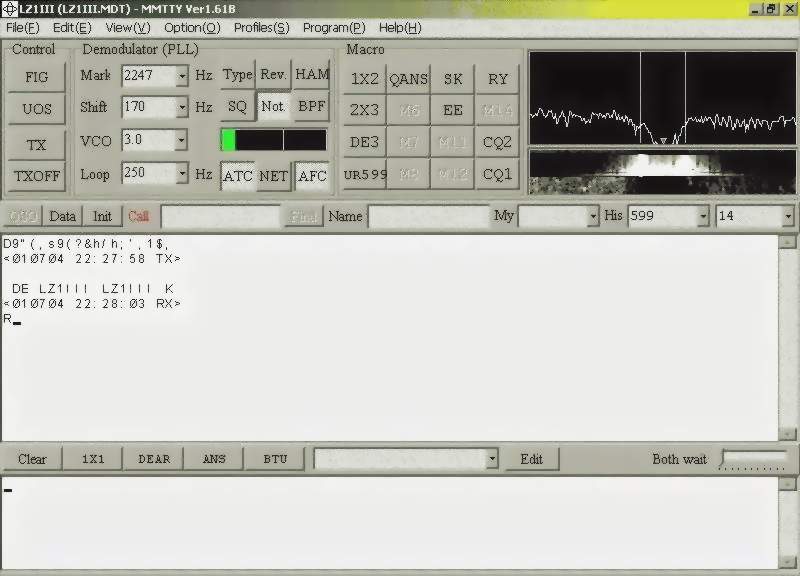
Task: Click the HAM default button
Action: point(312,75)
